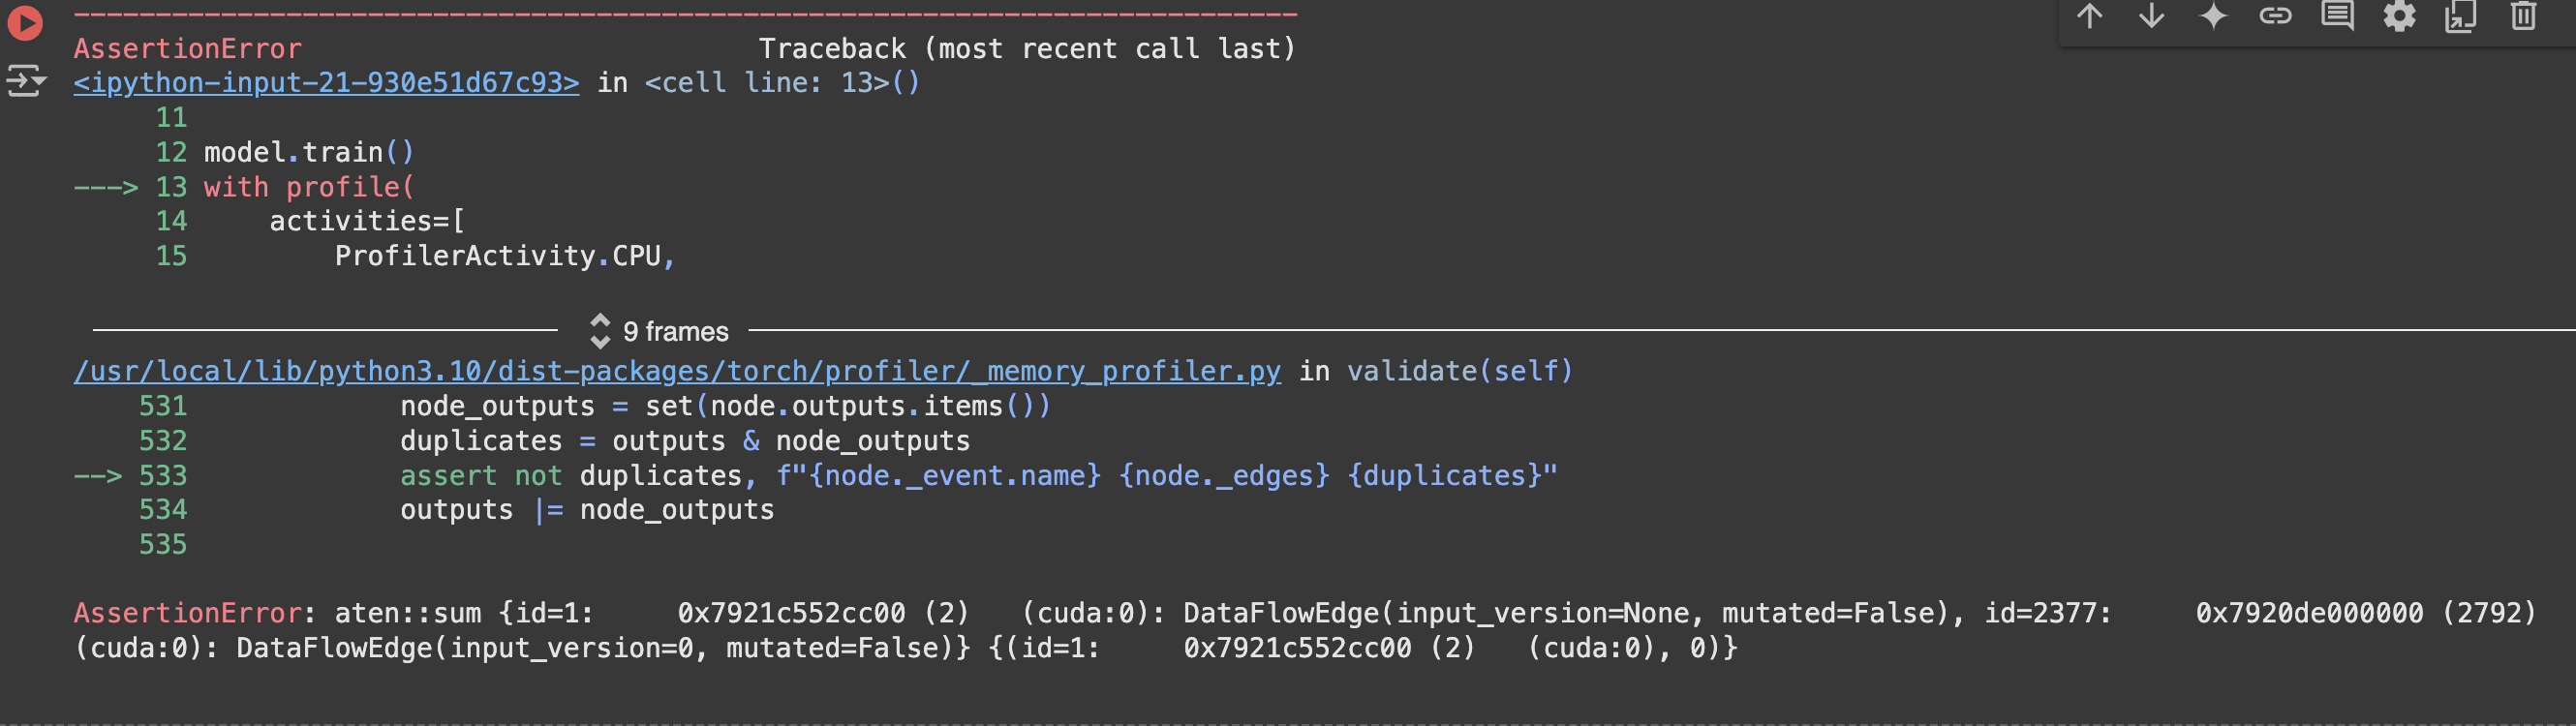Move the cell down with the arrow icon
This screenshot has width=2576, height=726.
2151,16
